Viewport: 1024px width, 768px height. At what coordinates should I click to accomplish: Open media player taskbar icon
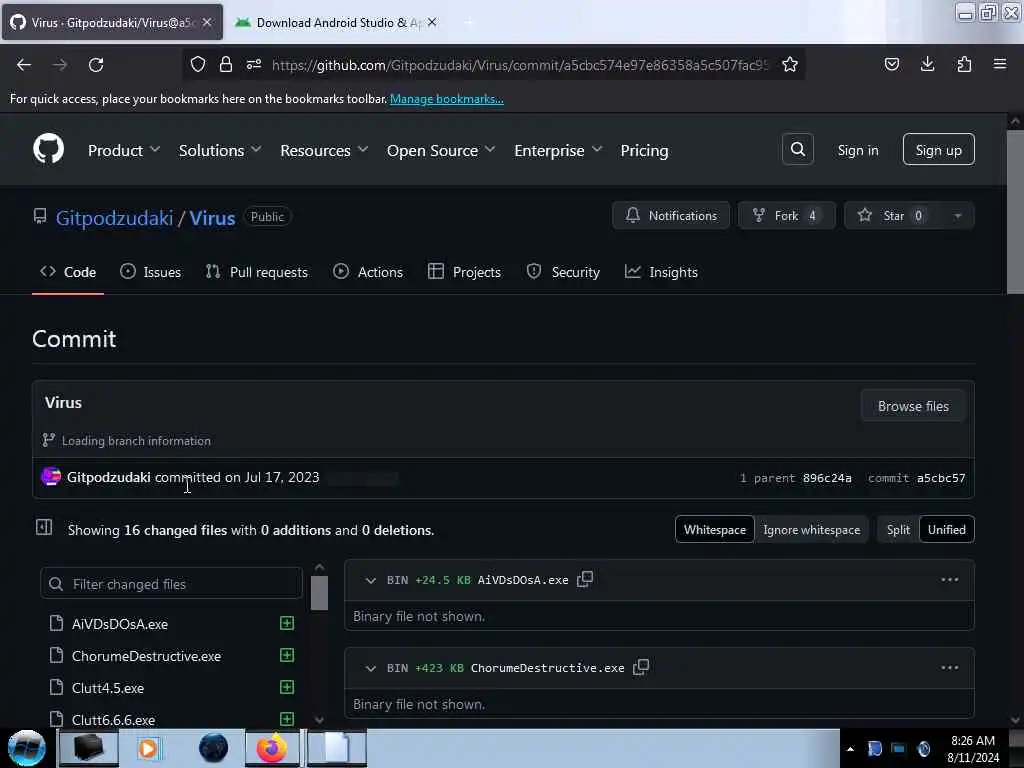coord(148,748)
